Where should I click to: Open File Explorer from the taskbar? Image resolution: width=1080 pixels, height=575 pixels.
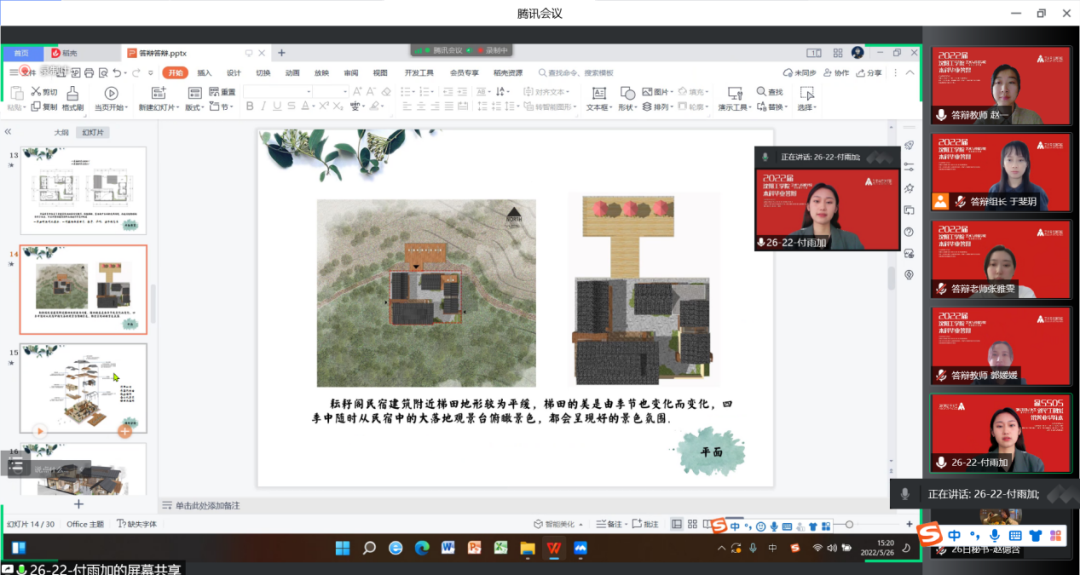528,548
